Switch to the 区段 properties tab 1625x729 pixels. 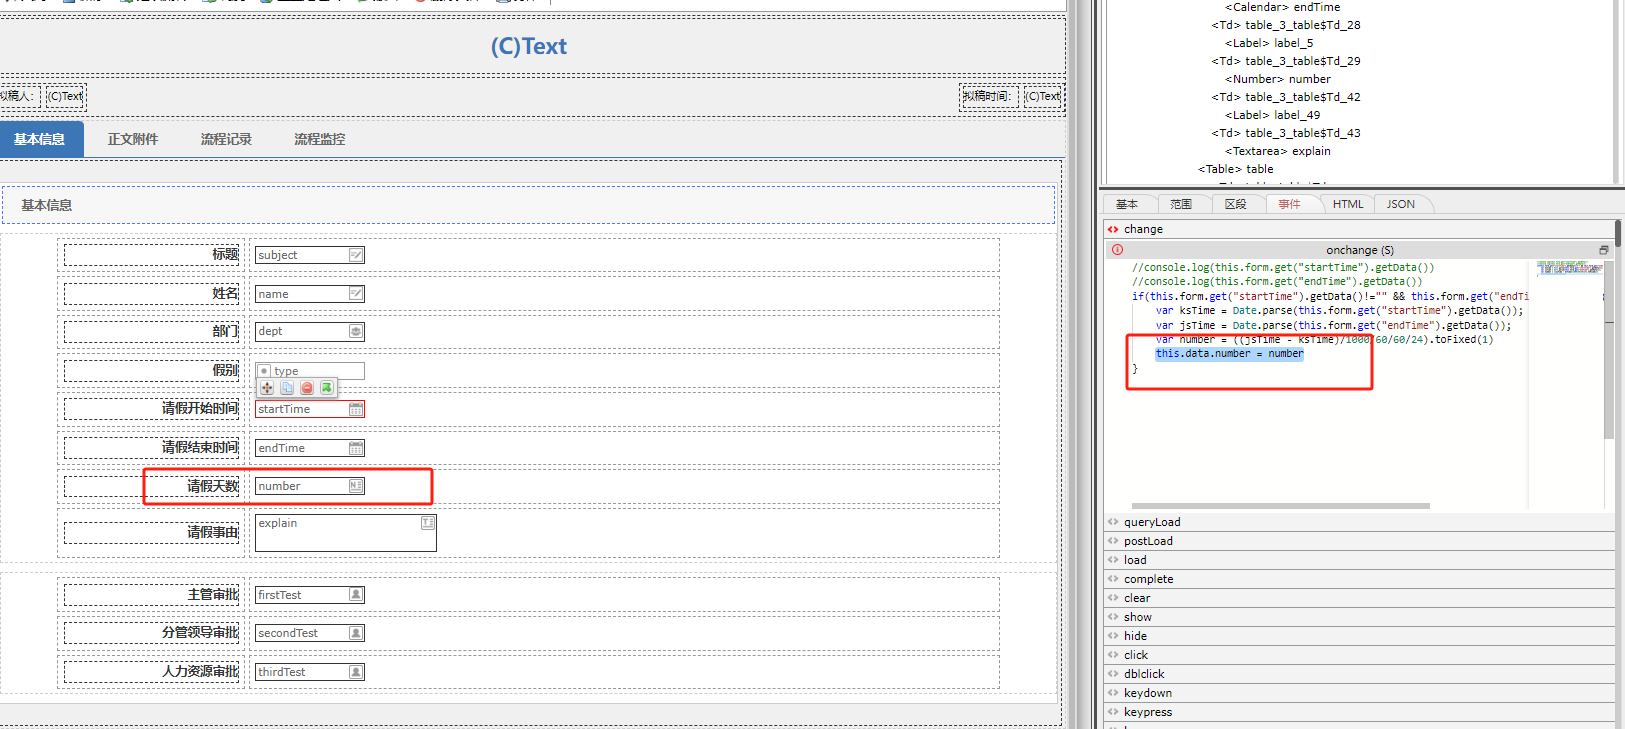click(x=1236, y=204)
